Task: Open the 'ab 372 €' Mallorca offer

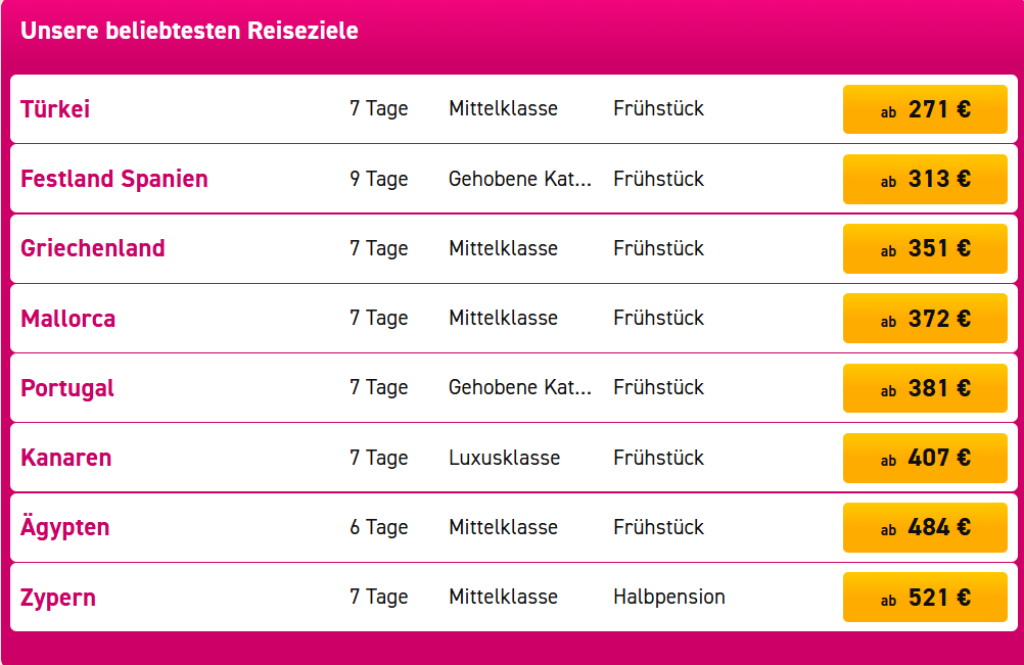Action: pyautogui.click(x=924, y=318)
